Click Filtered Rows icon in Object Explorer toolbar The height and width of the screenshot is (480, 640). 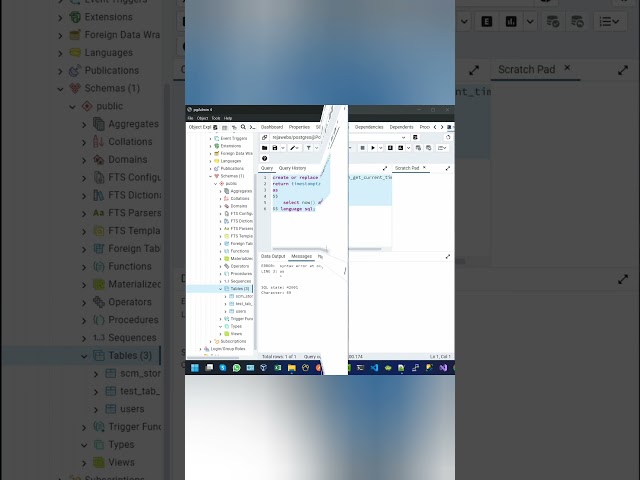[x=234, y=127]
